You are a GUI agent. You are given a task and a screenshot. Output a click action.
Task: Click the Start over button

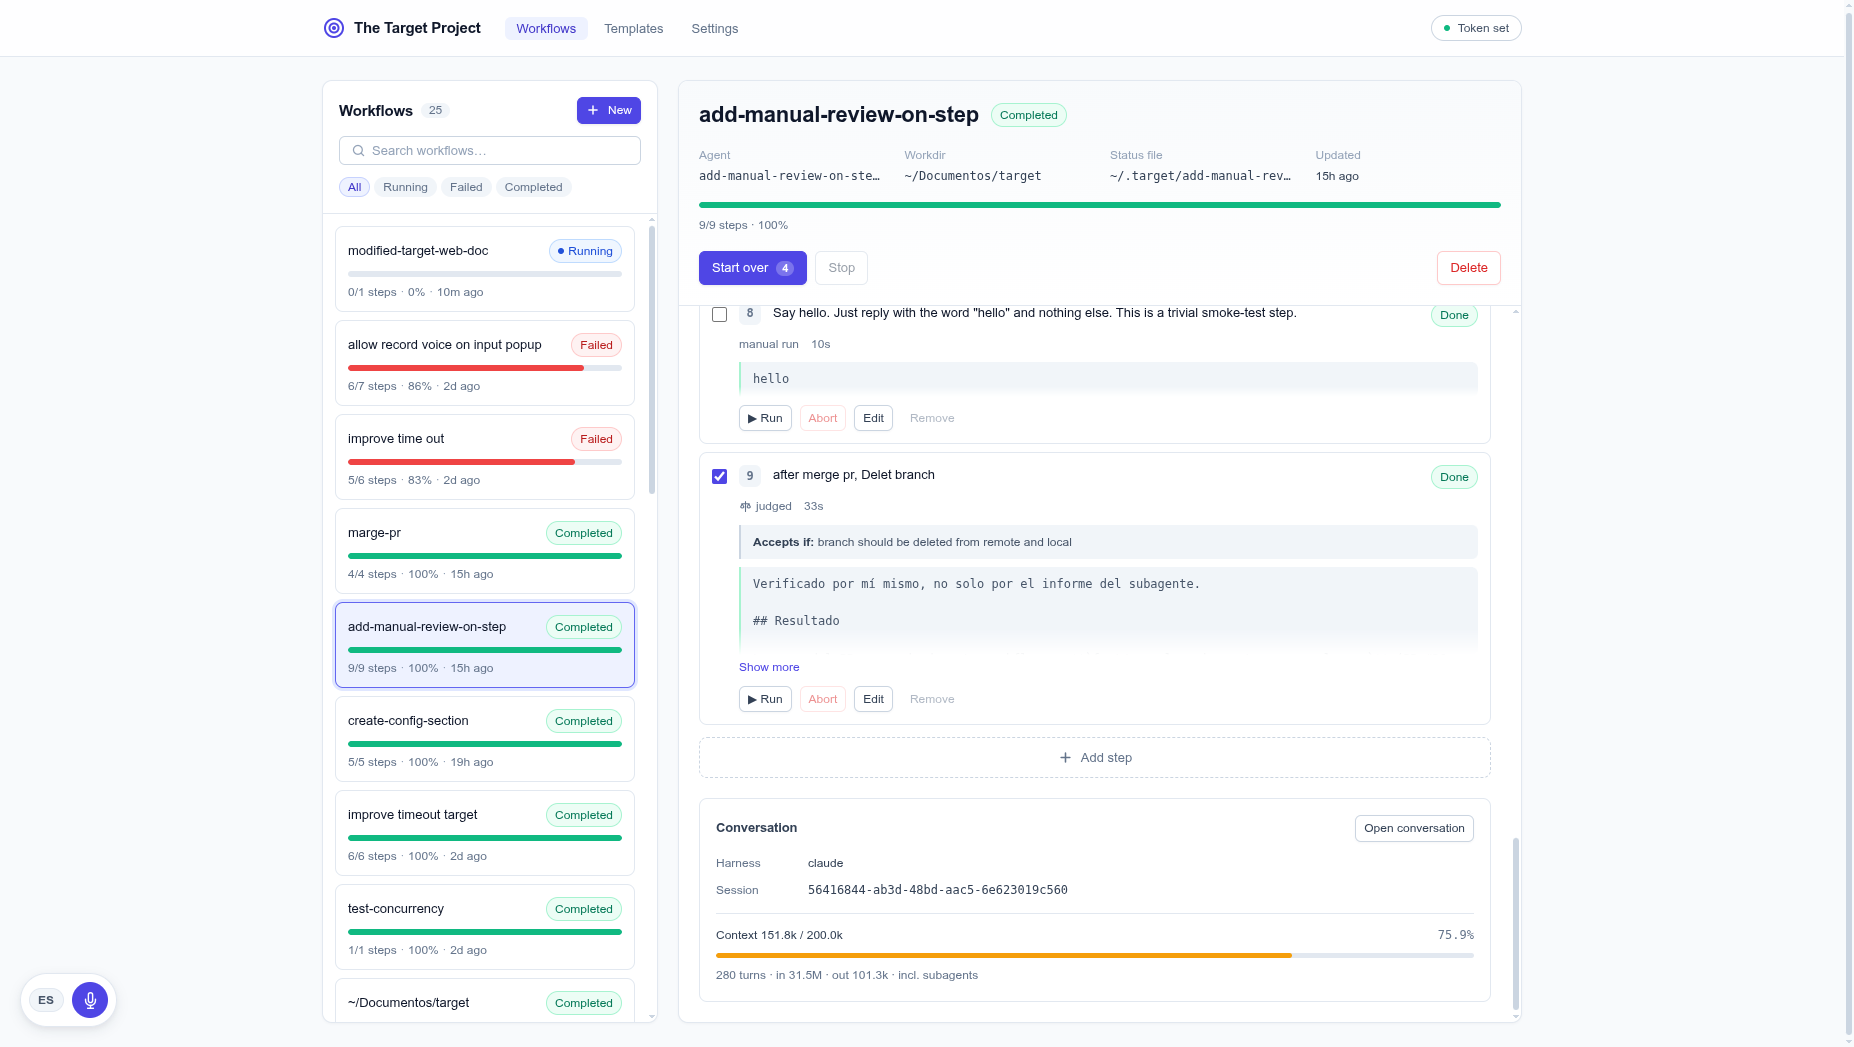tap(753, 268)
